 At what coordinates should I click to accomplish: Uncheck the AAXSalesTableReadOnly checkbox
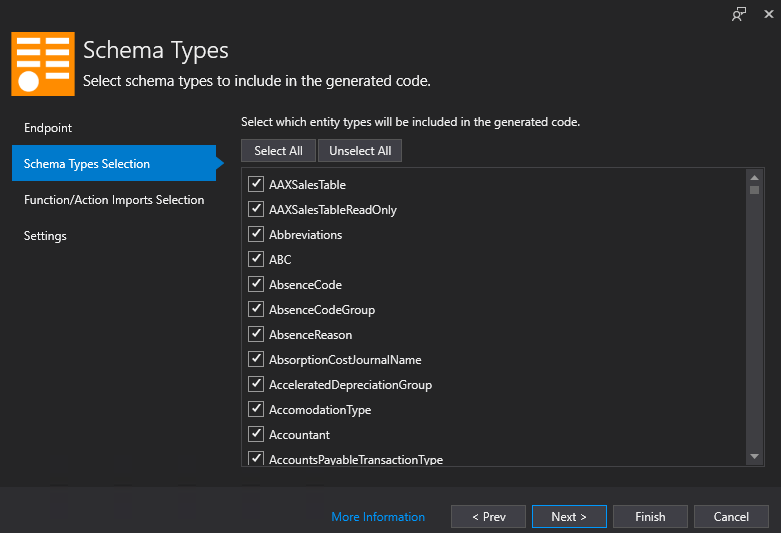[256, 209]
